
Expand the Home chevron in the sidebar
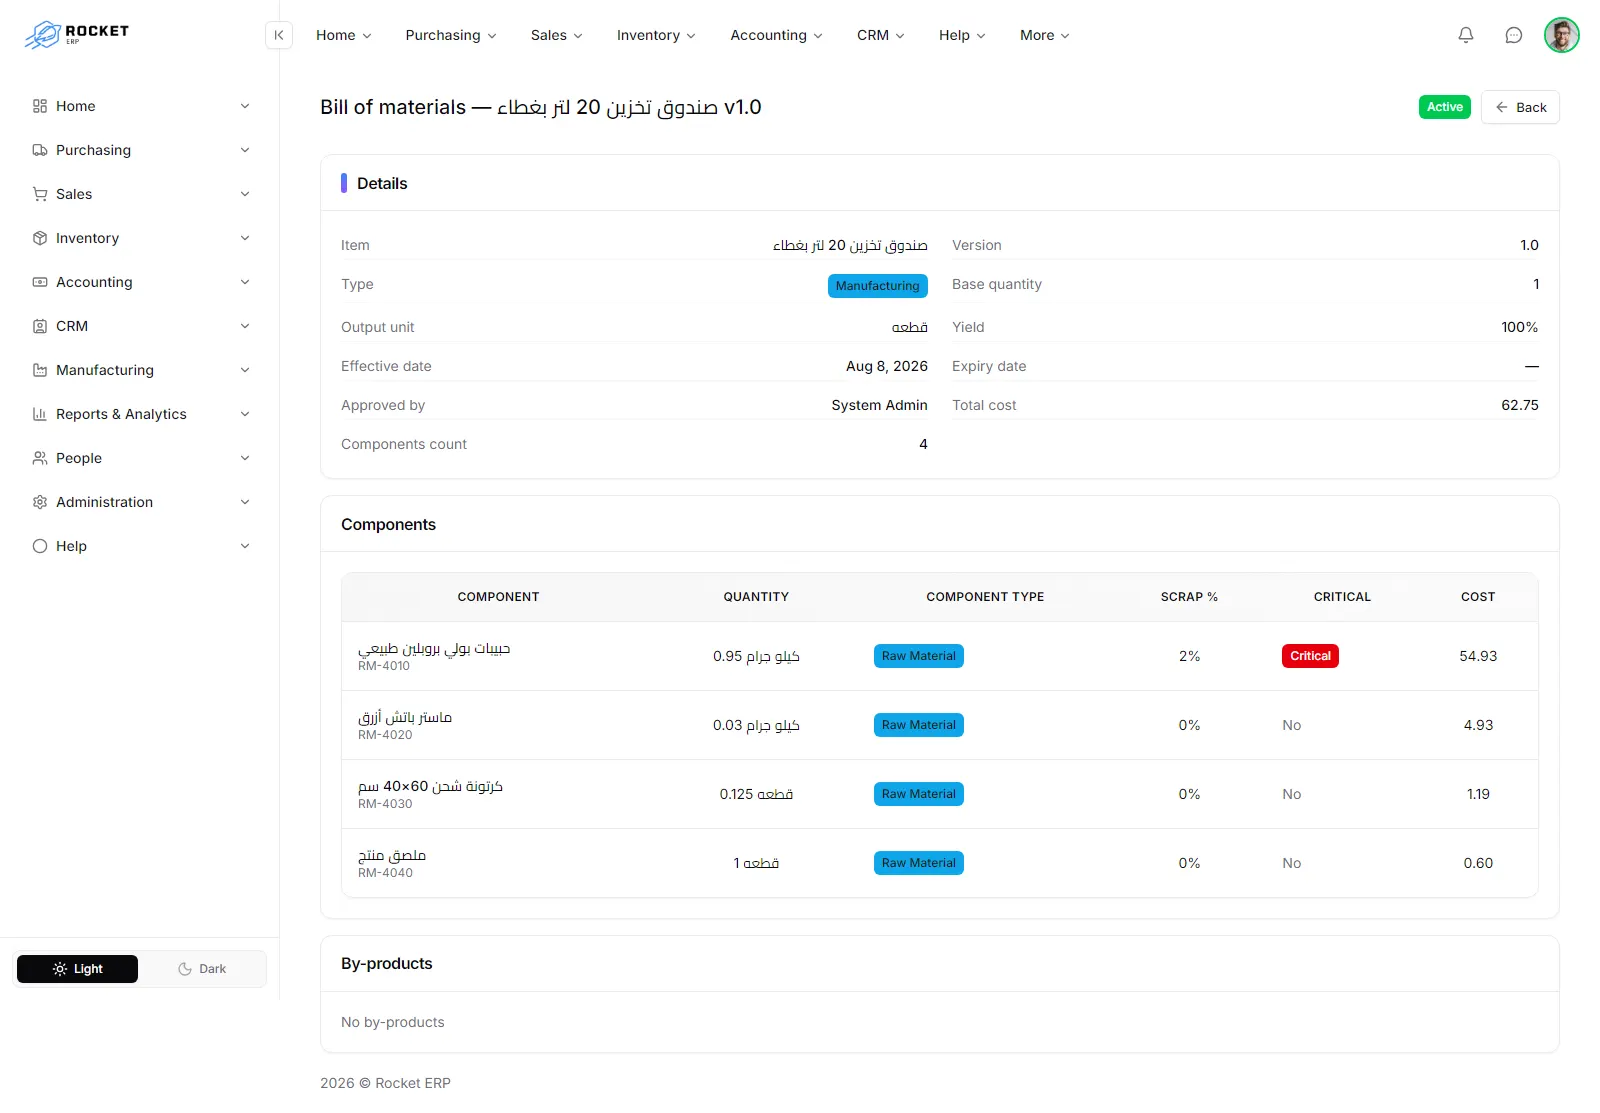coord(245,106)
